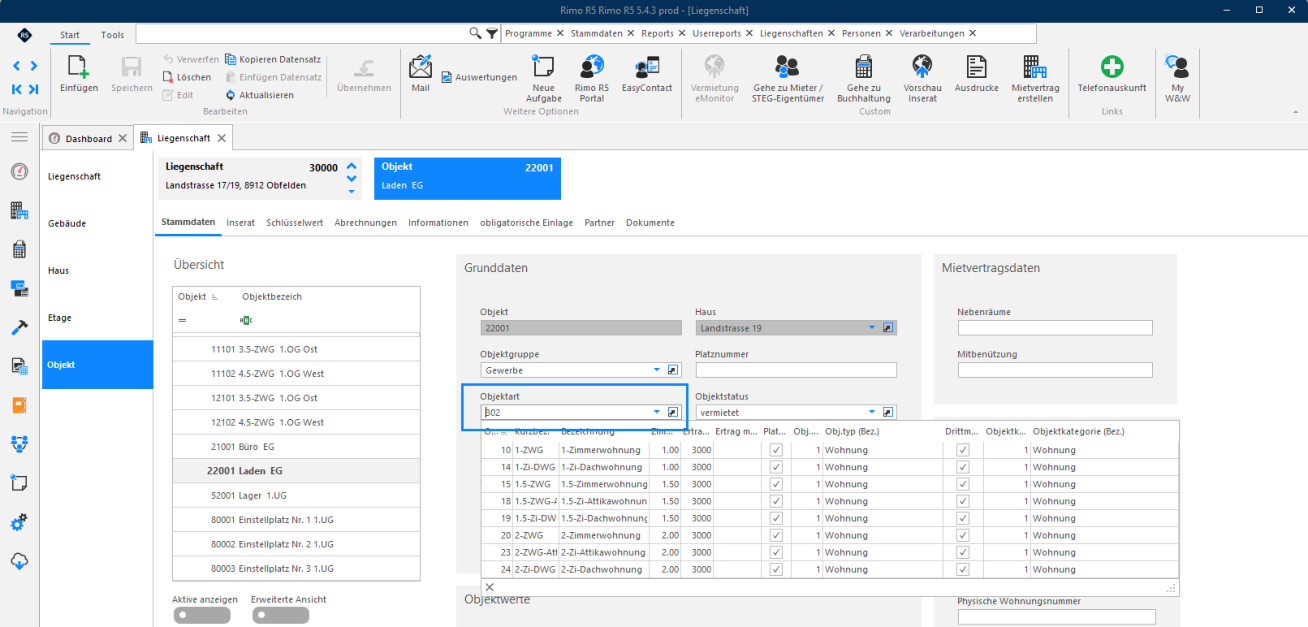Open the Dashboard tab
Viewport: 1308px width, 627px height.
pos(89,138)
